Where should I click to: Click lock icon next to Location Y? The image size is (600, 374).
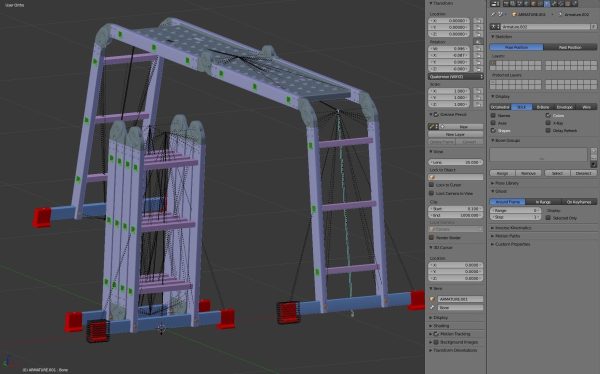click(x=478, y=28)
